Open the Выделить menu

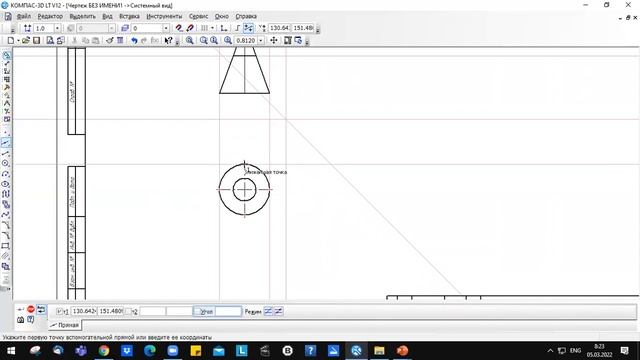pyautogui.click(x=82, y=16)
